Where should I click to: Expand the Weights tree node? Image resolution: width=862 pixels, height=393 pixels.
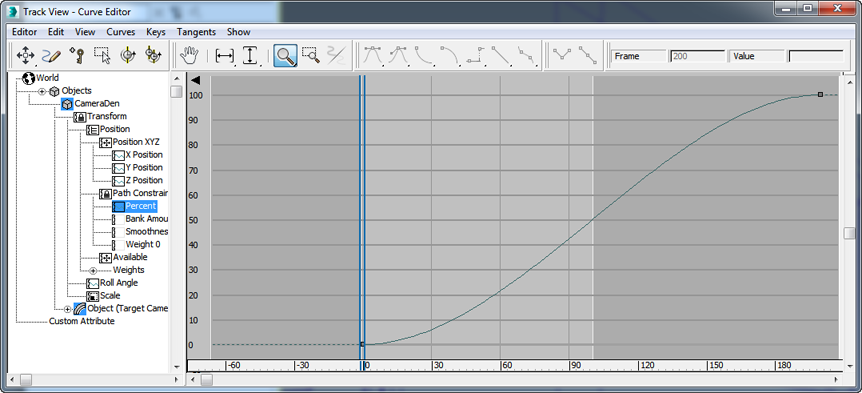coord(93,270)
